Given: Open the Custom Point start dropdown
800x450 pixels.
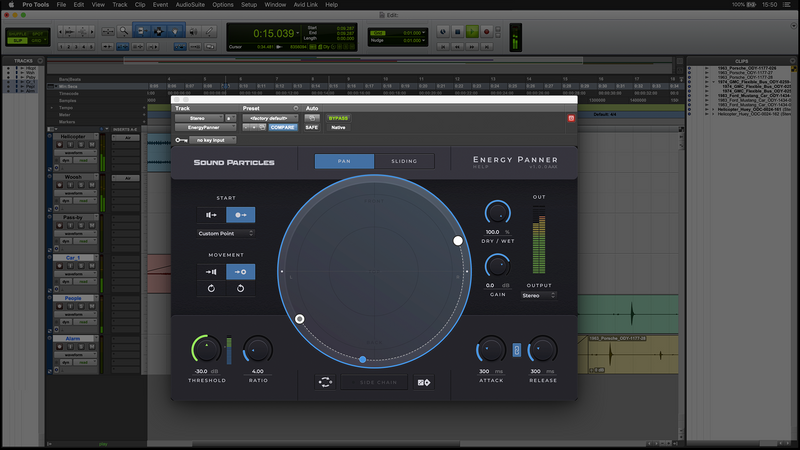Looking at the screenshot, I should coord(225,234).
